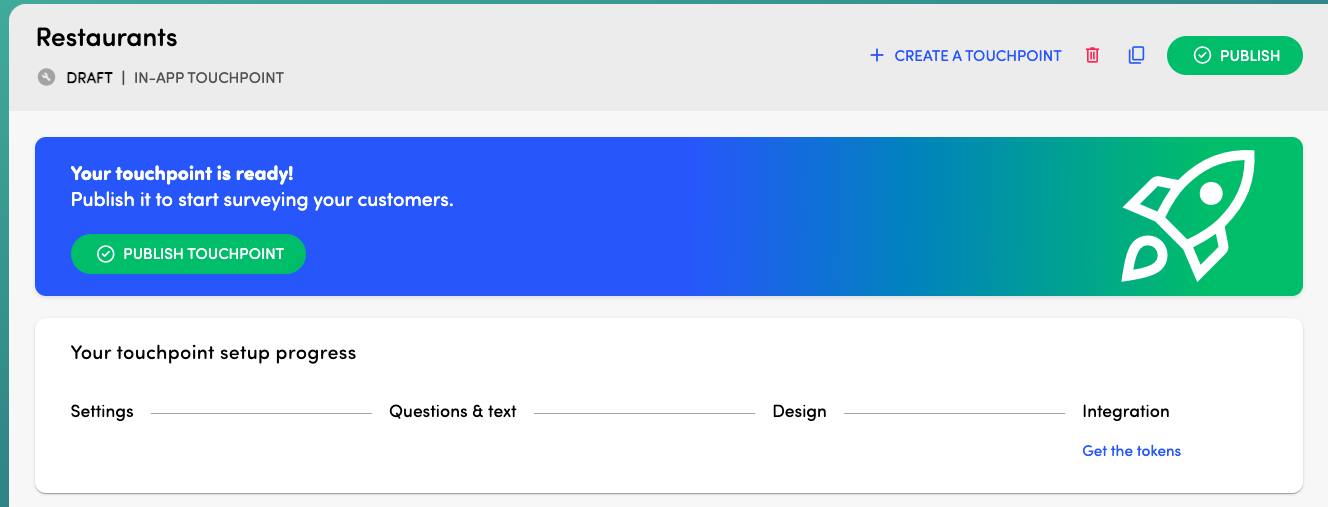
Task: Click the IN-APP TOUCHPOINT type label
Action: [208, 78]
